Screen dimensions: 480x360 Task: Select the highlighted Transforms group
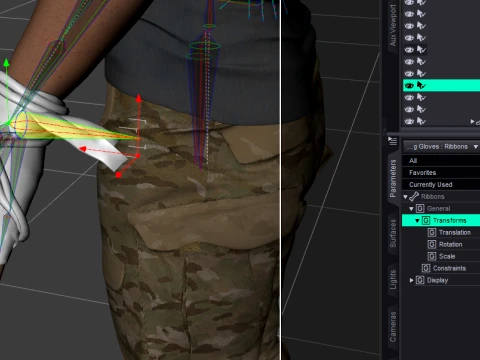point(441,221)
